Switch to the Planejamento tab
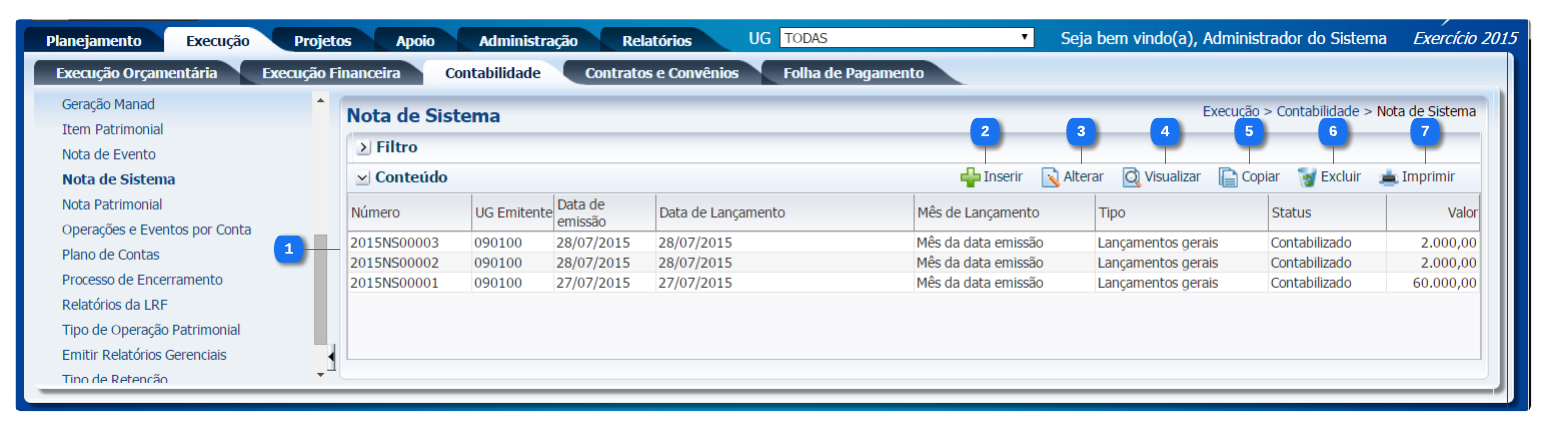 click(x=93, y=41)
